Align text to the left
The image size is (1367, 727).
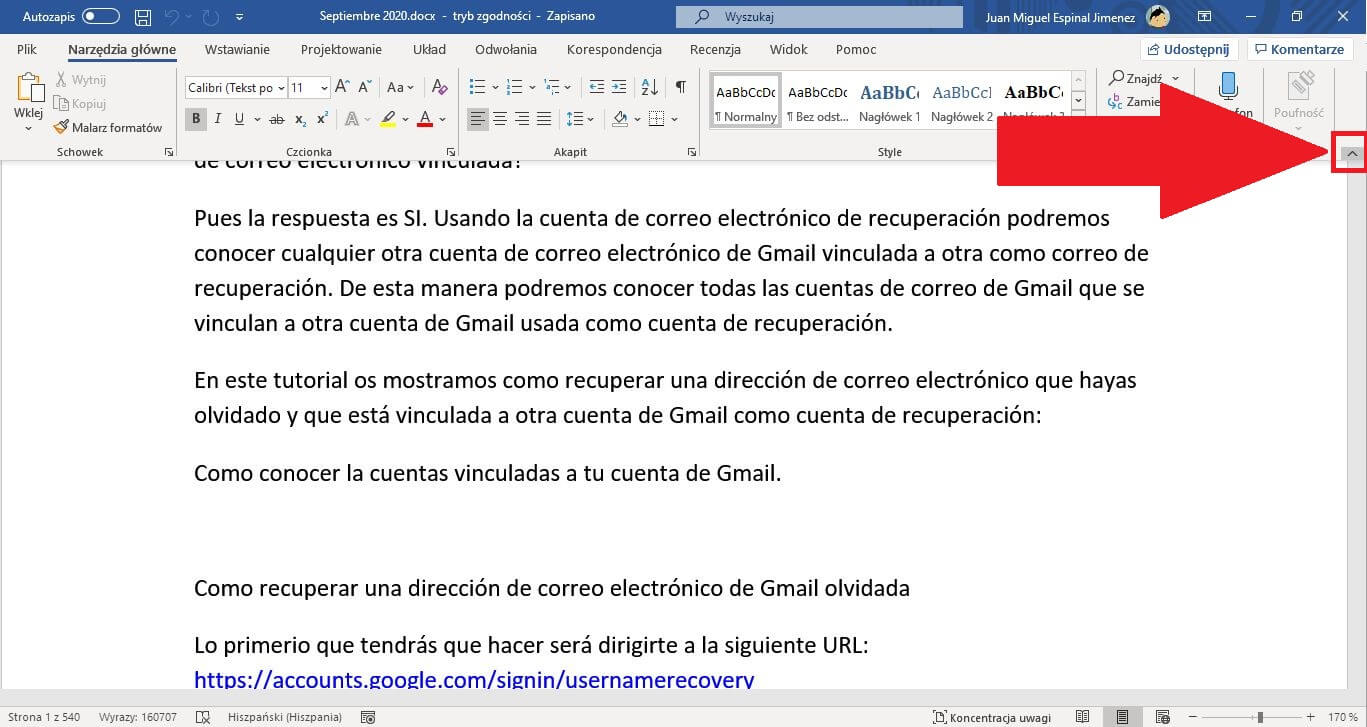click(478, 119)
